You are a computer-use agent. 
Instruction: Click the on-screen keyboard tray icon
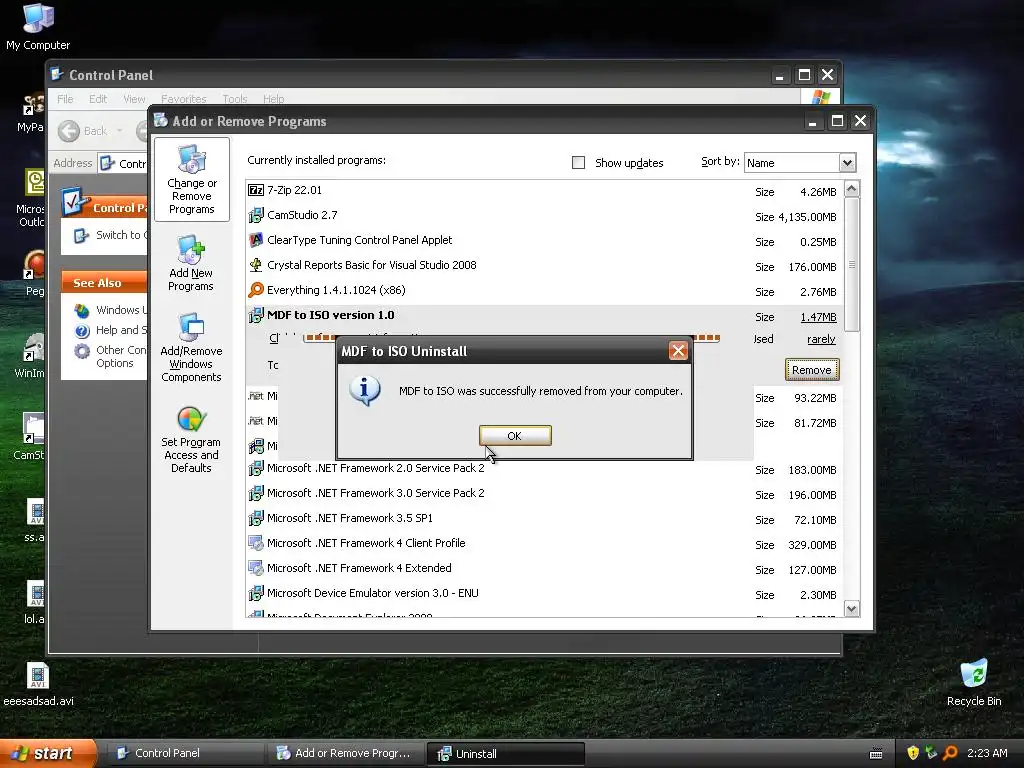(876, 754)
